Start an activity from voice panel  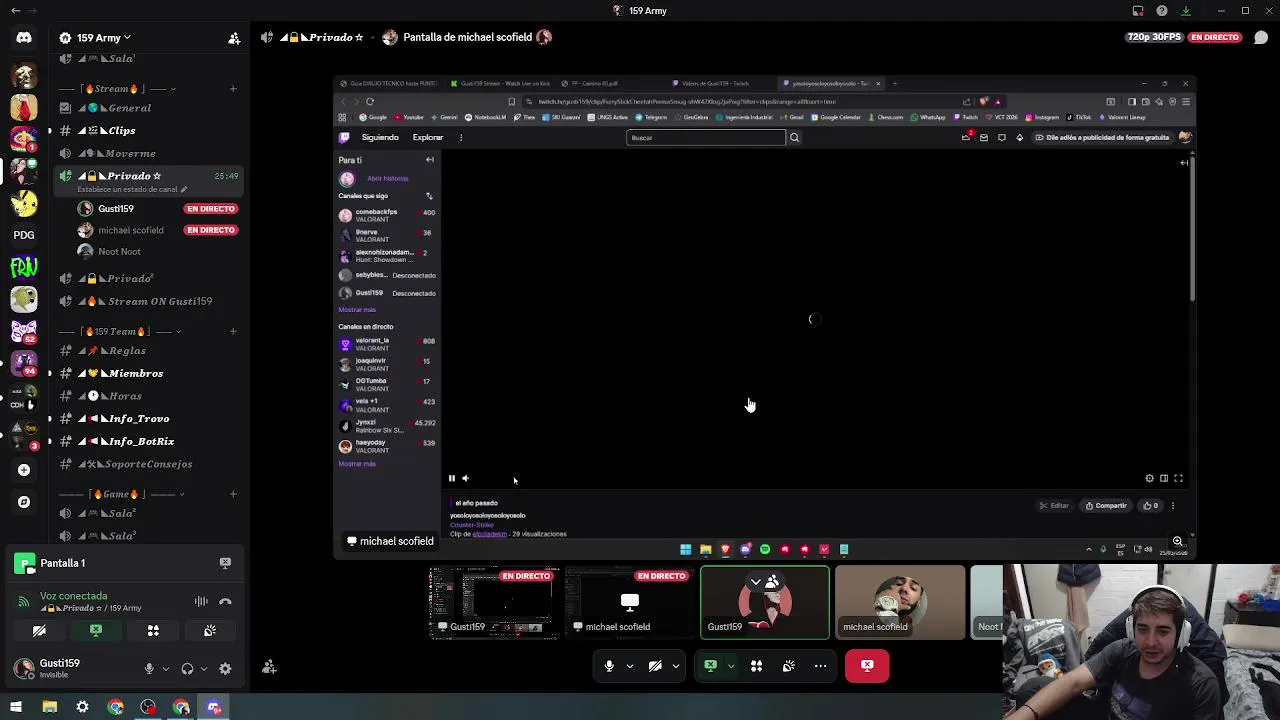point(153,631)
